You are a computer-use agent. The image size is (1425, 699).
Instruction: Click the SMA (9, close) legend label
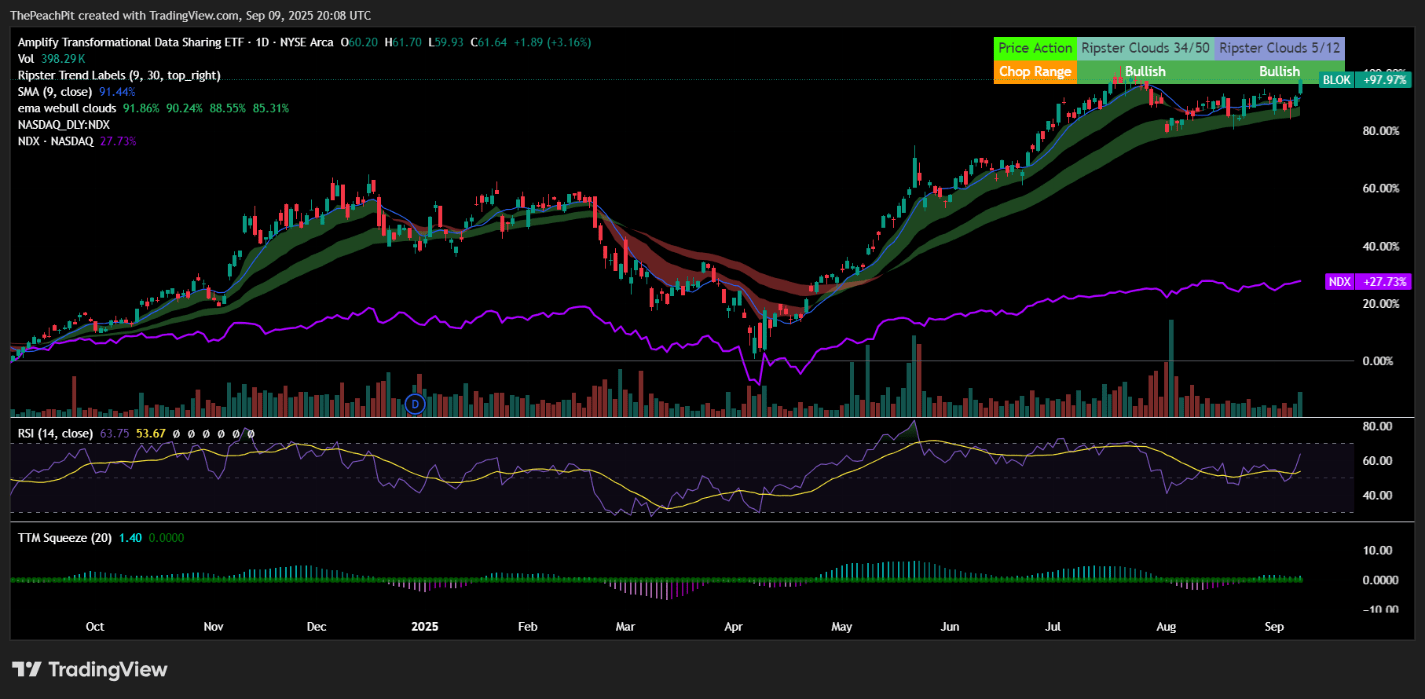point(56,91)
